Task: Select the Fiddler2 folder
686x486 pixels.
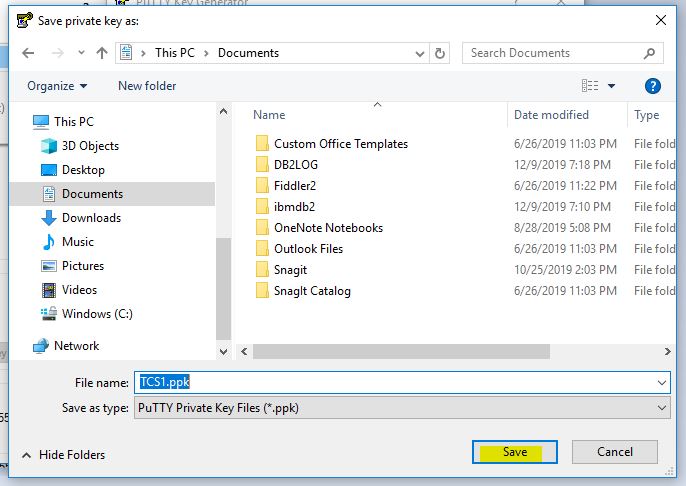Action: (x=294, y=186)
